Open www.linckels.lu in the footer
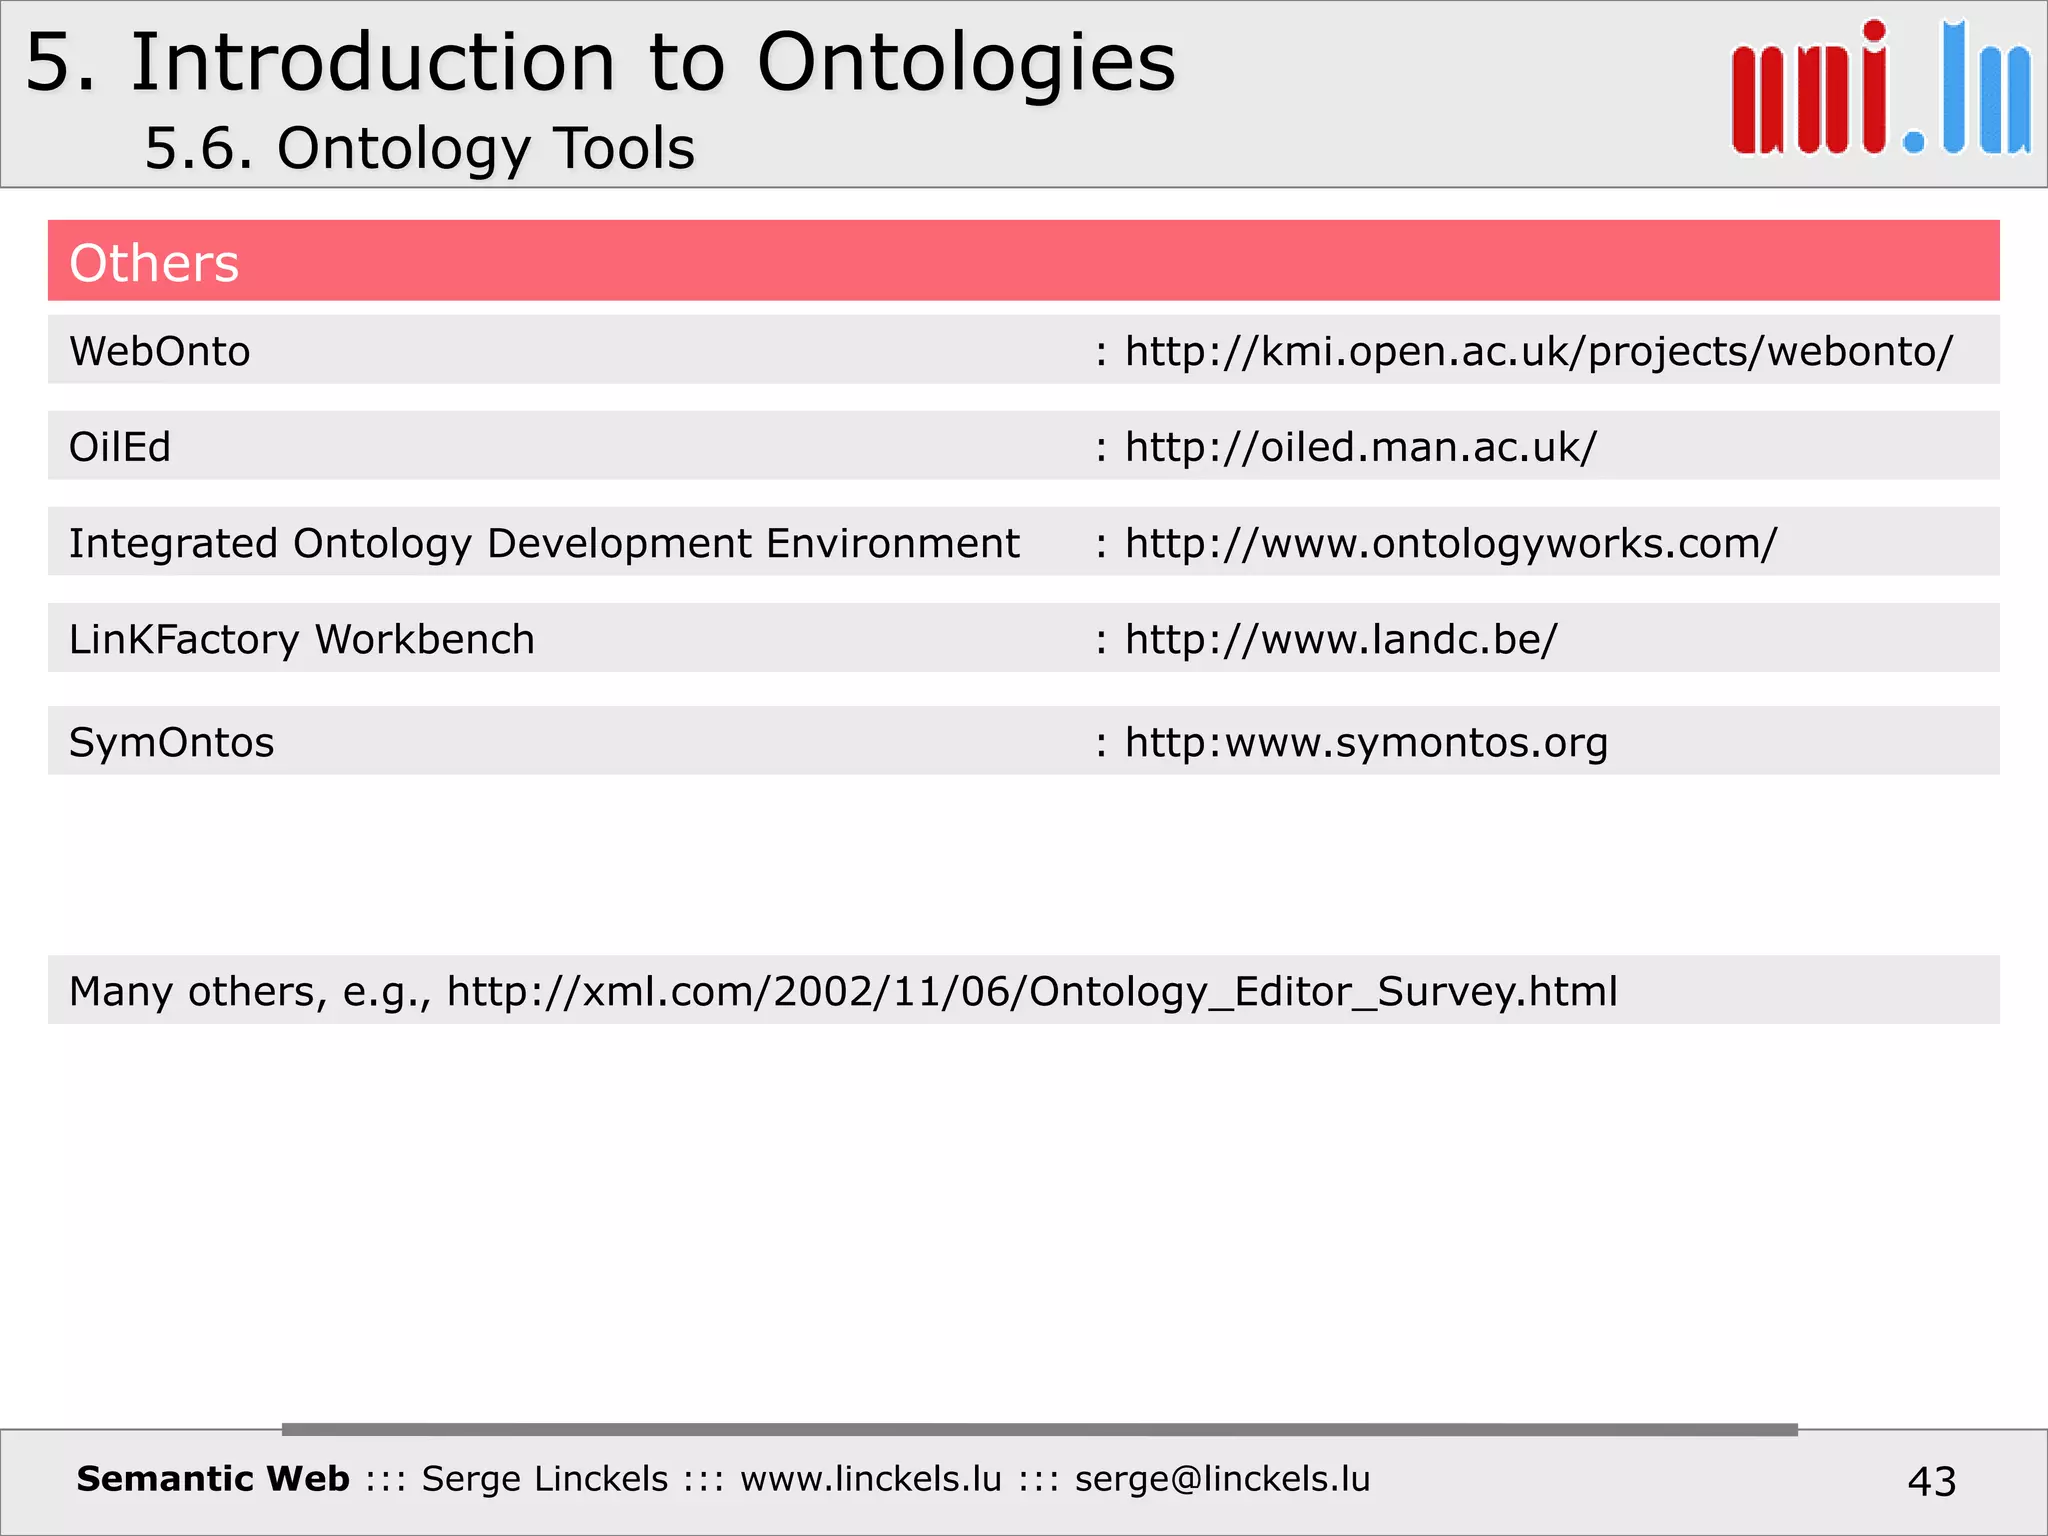Screen dimensions: 2048x1536 click(x=870, y=1478)
